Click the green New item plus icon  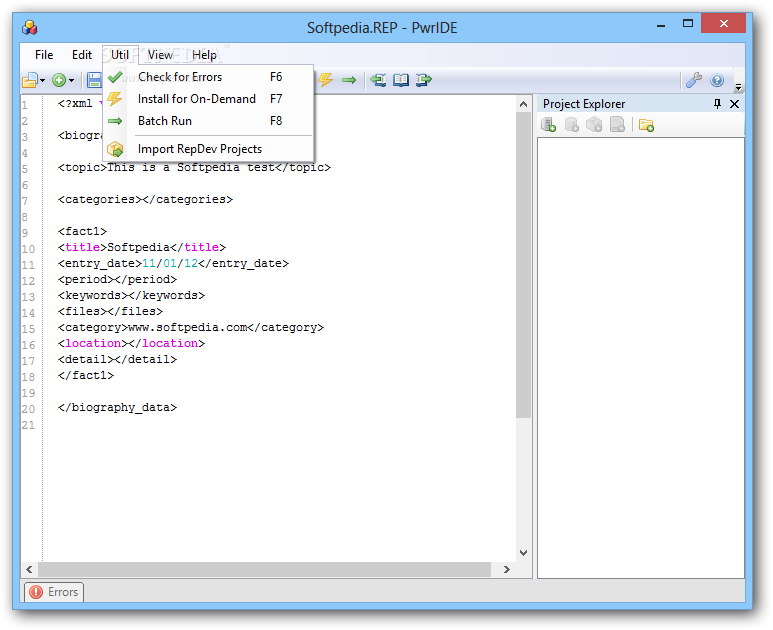(59, 80)
